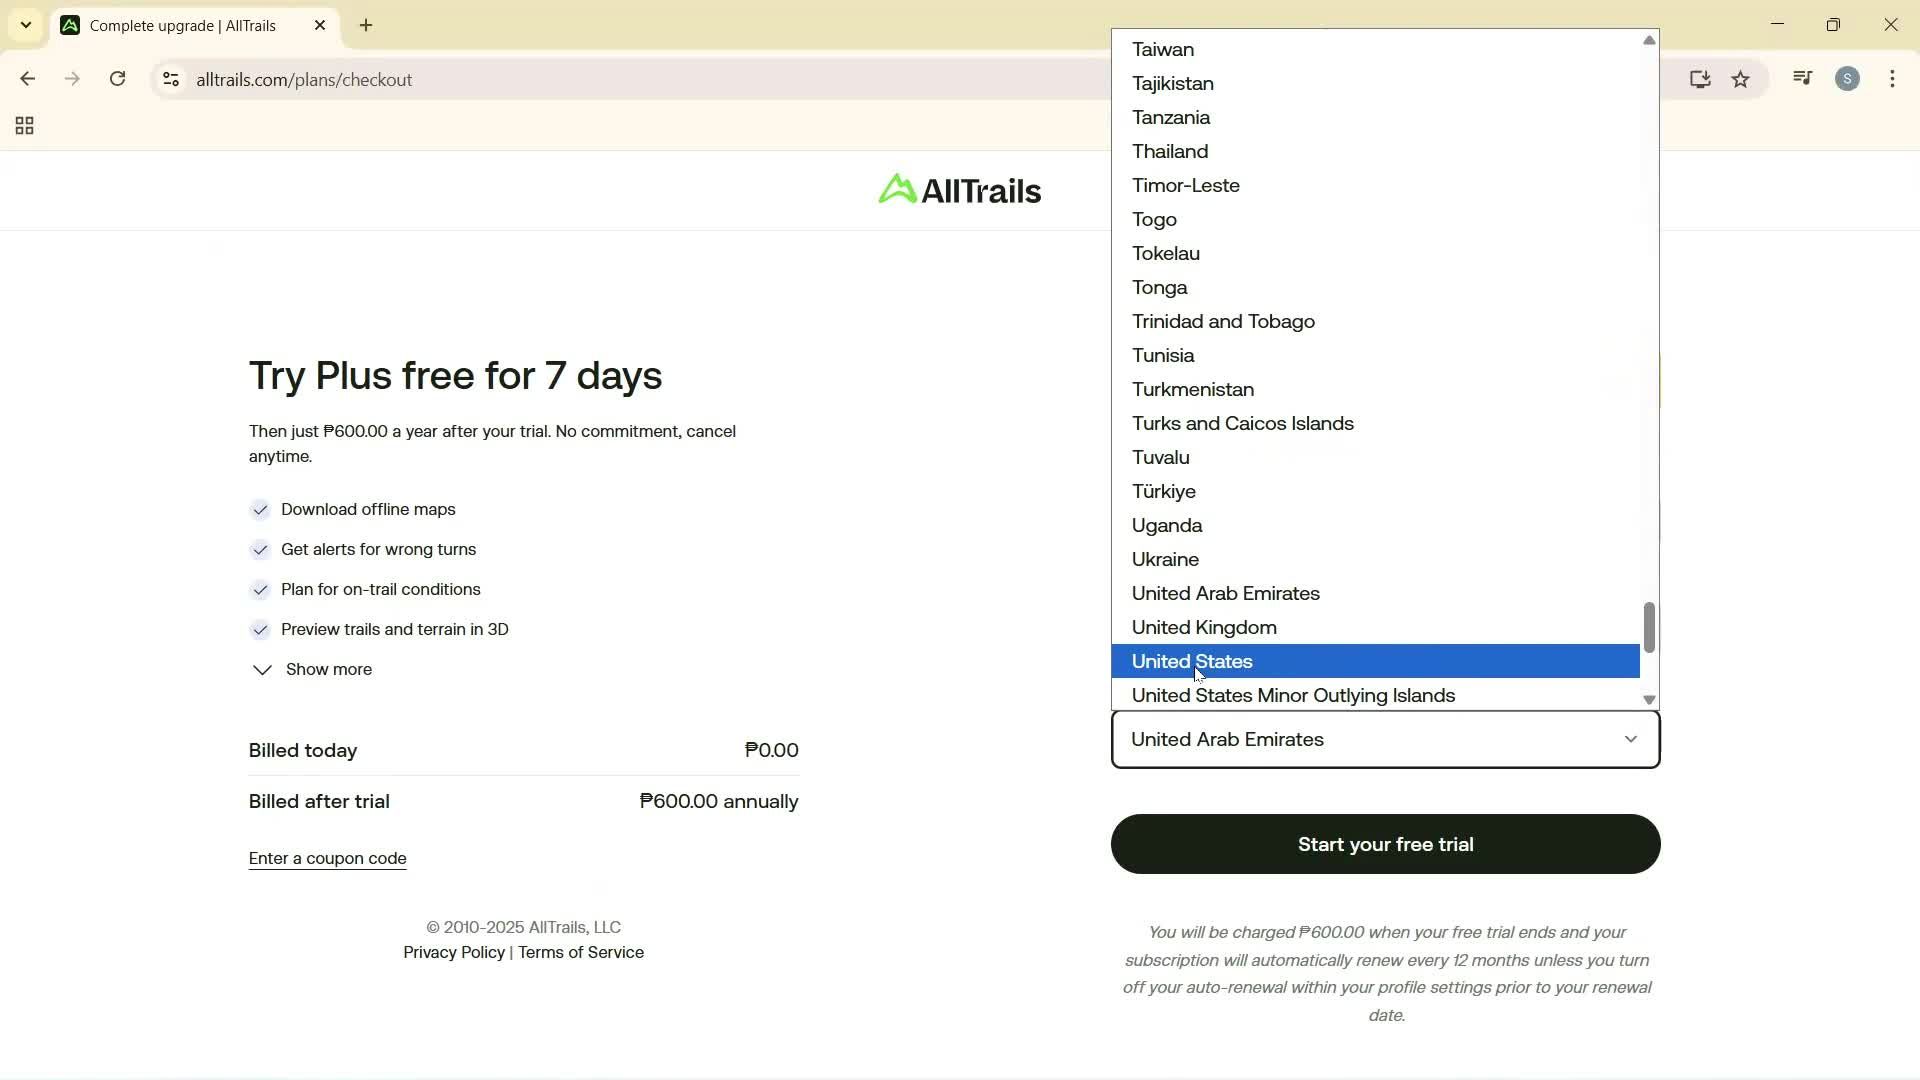The image size is (1920, 1080).
Task: Open the tab search chevron
Action: point(25,25)
